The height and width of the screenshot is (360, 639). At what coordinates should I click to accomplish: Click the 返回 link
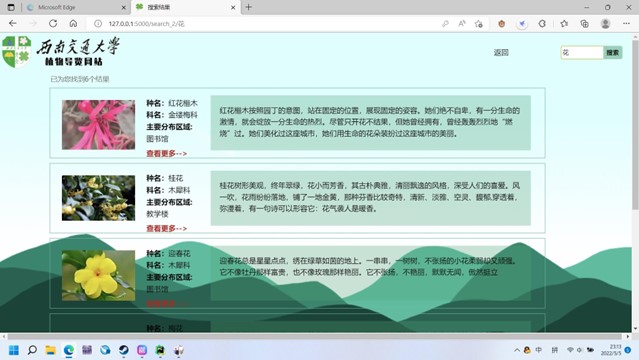click(501, 53)
